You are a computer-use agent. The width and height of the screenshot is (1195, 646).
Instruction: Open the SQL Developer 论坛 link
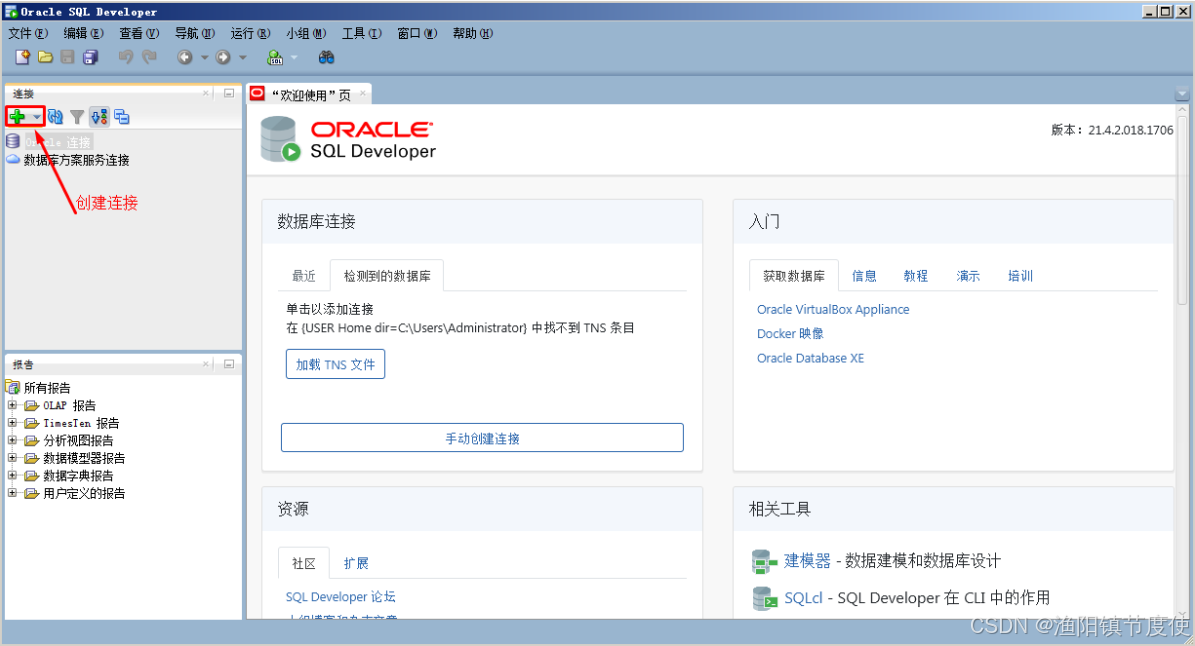tap(341, 596)
